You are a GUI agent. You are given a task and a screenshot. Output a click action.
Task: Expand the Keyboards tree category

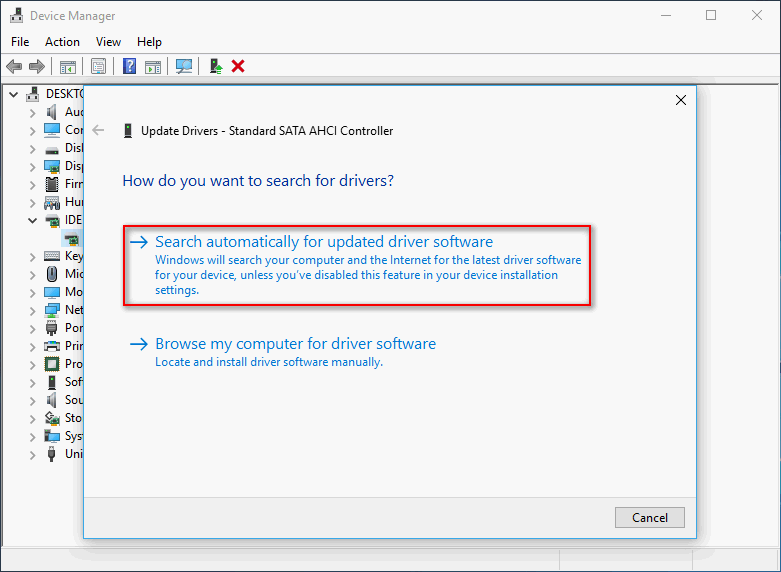point(32,256)
